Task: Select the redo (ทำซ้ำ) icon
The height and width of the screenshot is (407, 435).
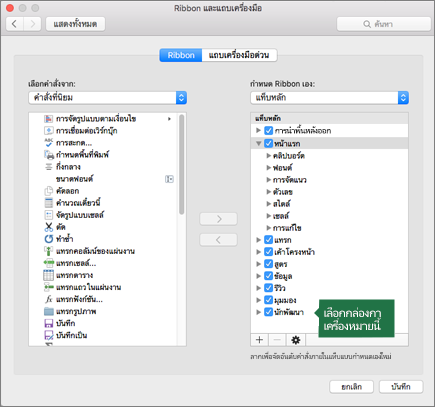Action: pos(49,239)
